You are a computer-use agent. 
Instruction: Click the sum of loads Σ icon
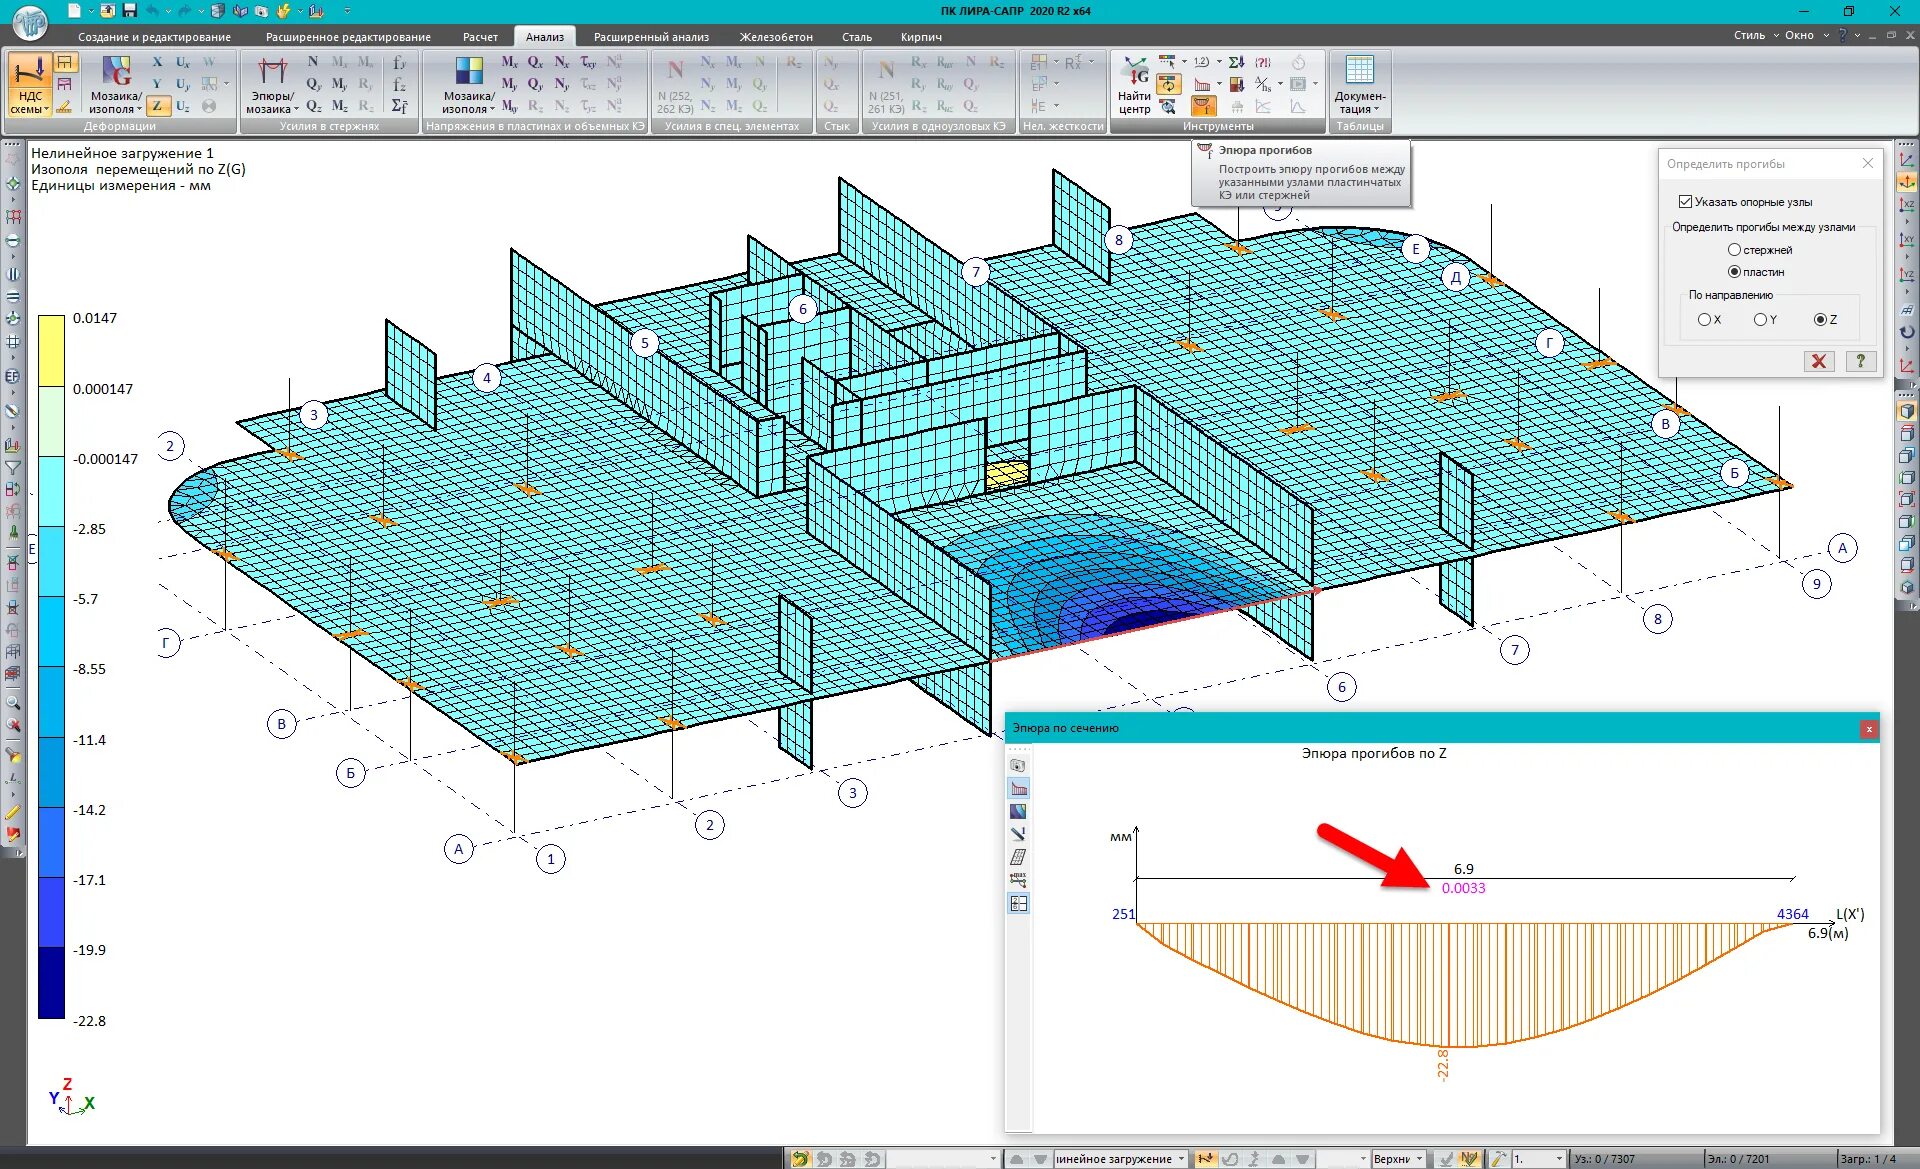1237,62
